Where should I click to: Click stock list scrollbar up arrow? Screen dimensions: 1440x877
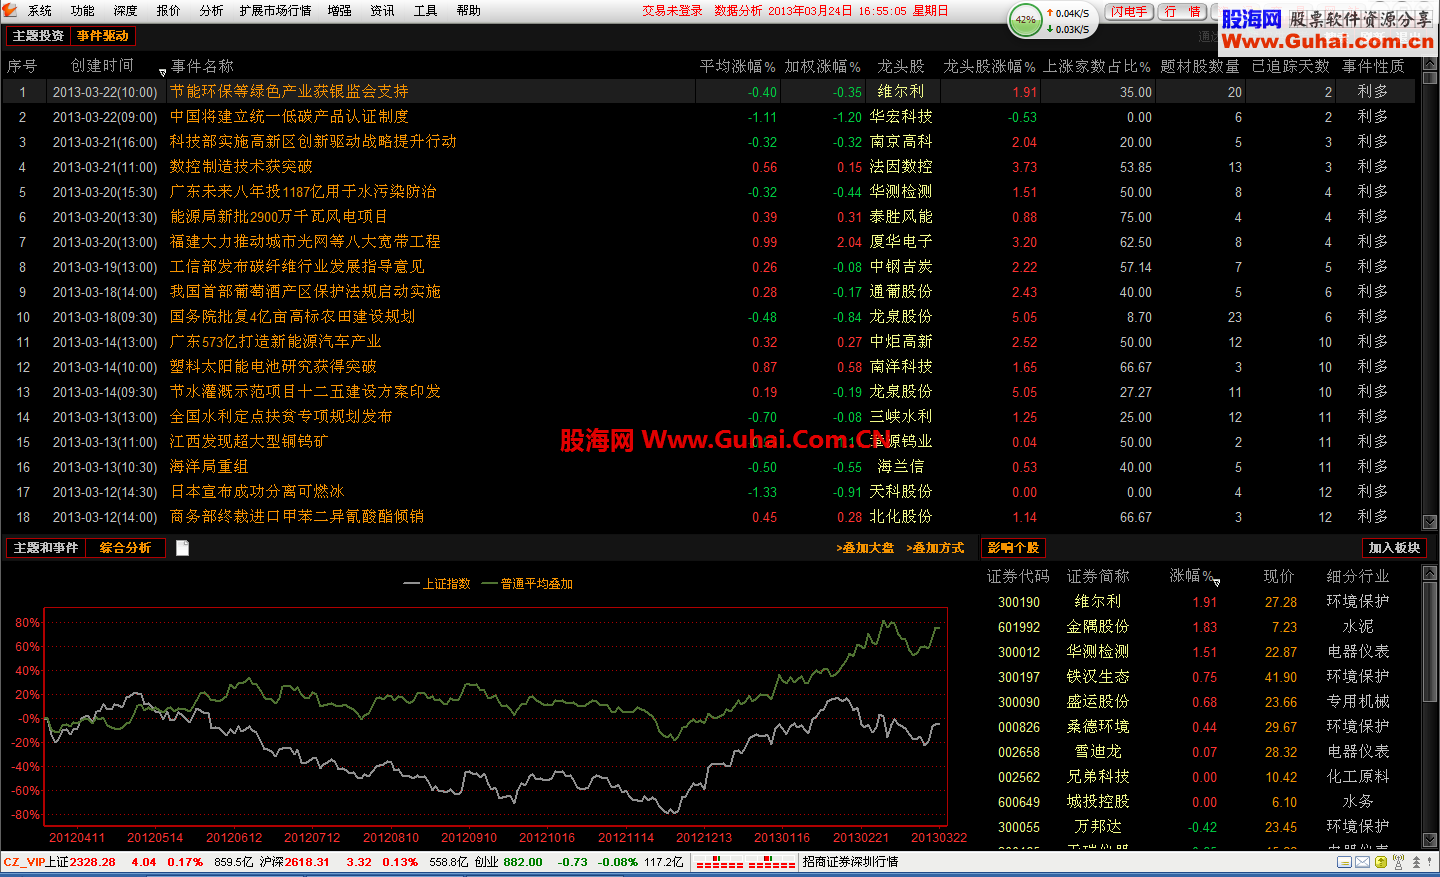coord(1430,572)
